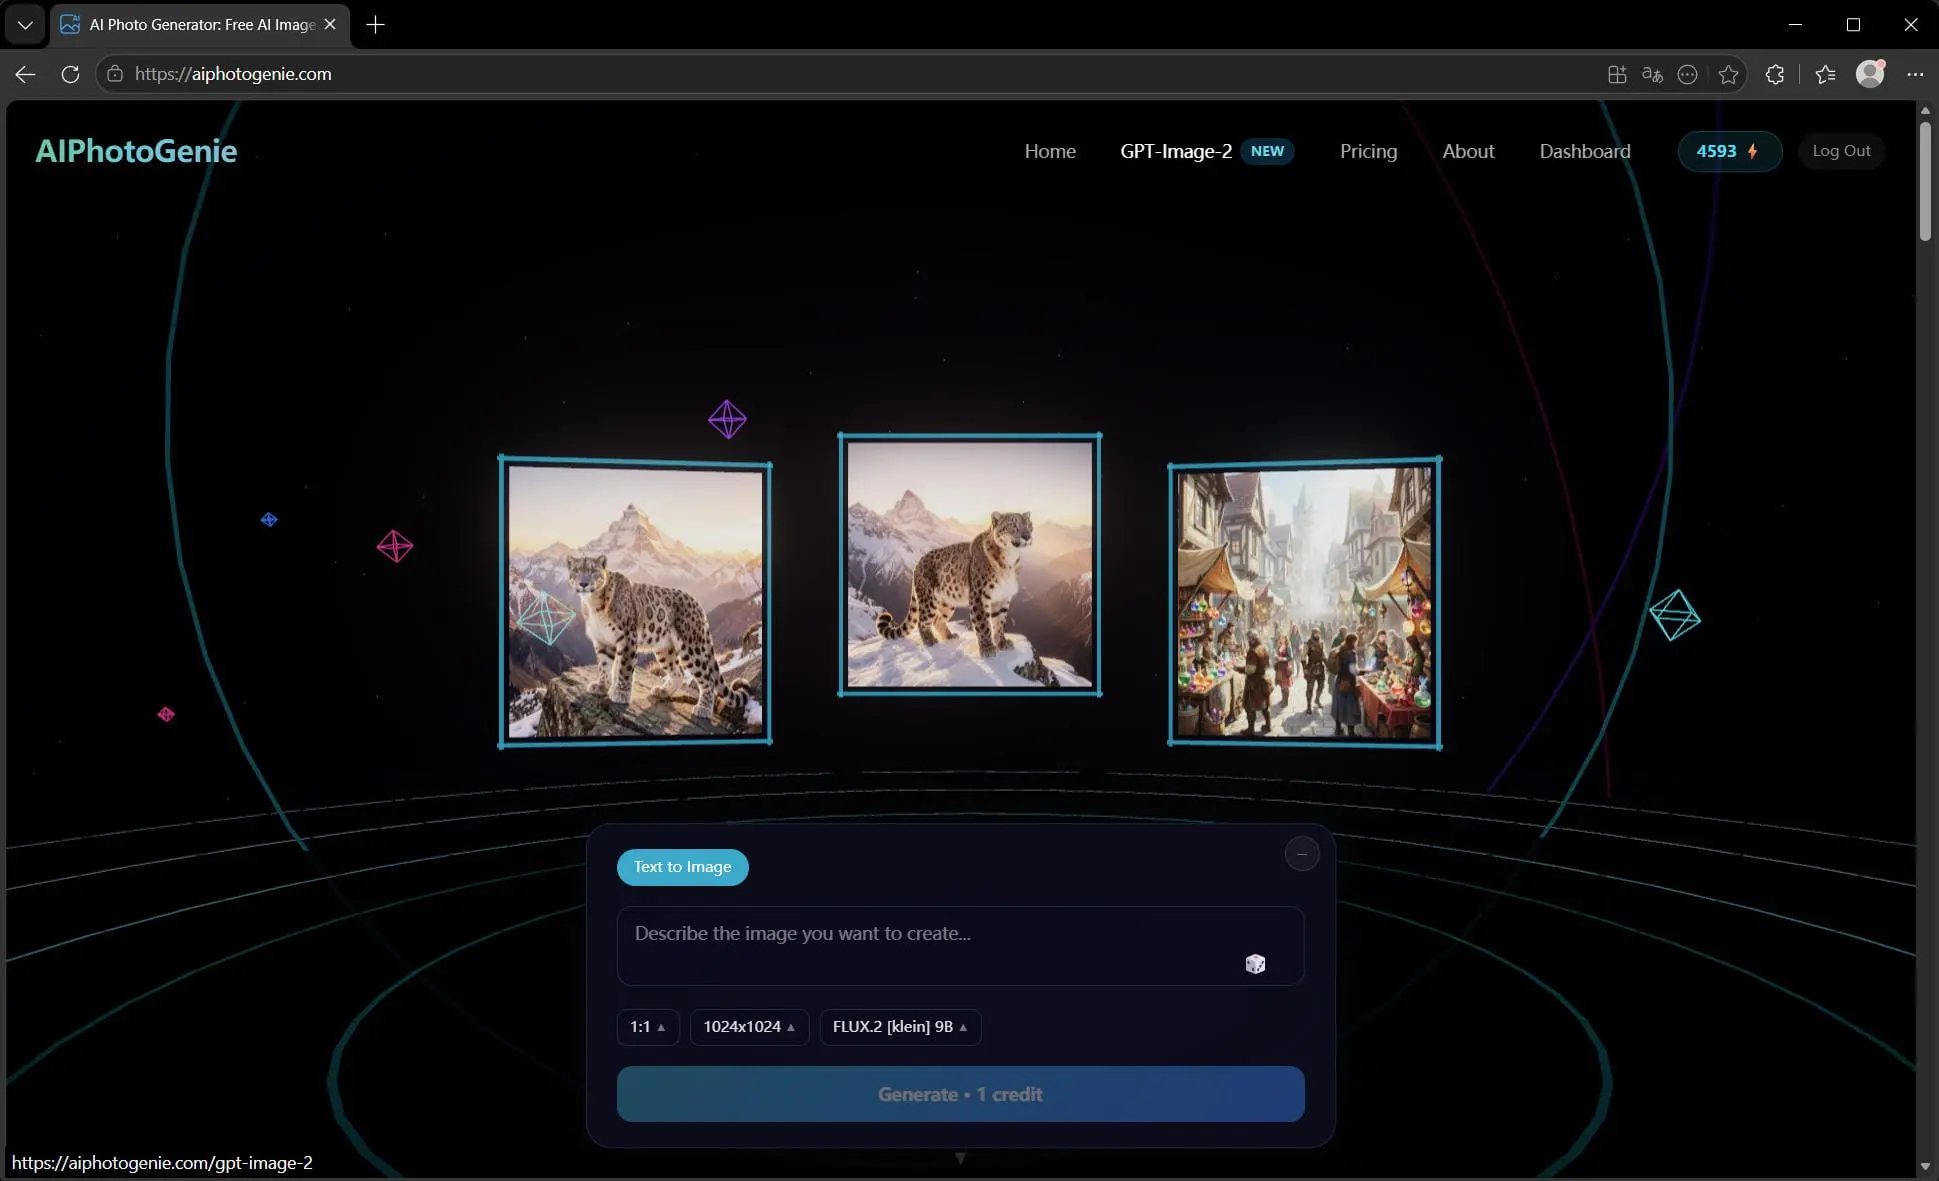Viewport: 1939px width, 1181px height.
Task: Click the Log Out button
Action: (1841, 151)
